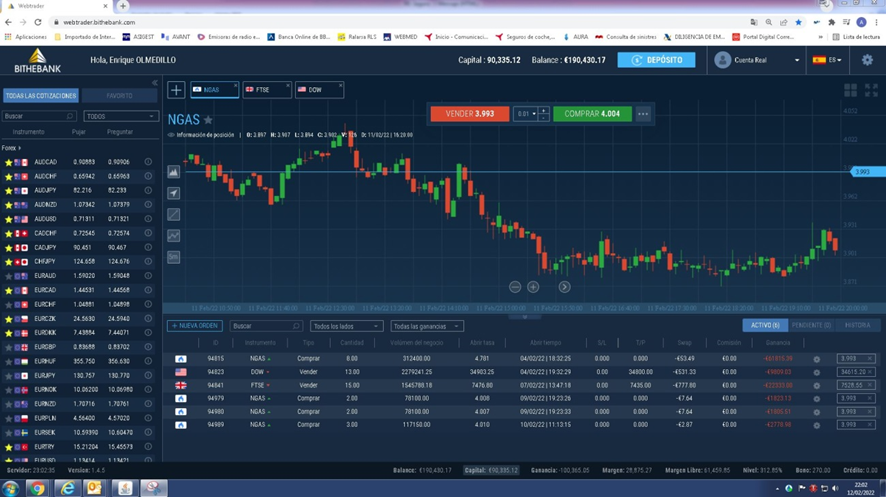Click the NUEVA ORDEN button
This screenshot has width=886, height=497.
coord(194,326)
